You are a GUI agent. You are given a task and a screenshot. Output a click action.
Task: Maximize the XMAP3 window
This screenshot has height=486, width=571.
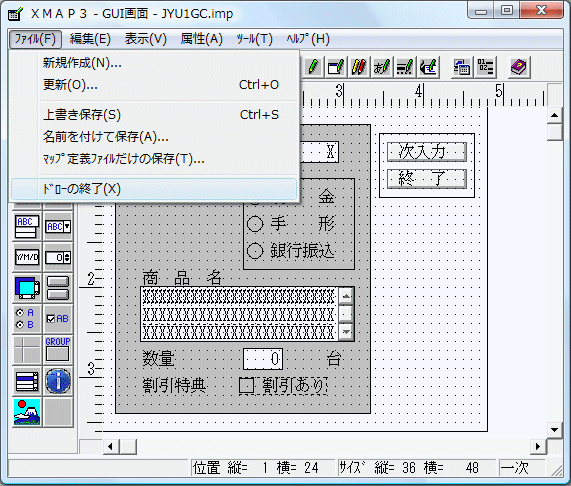(x=507, y=10)
